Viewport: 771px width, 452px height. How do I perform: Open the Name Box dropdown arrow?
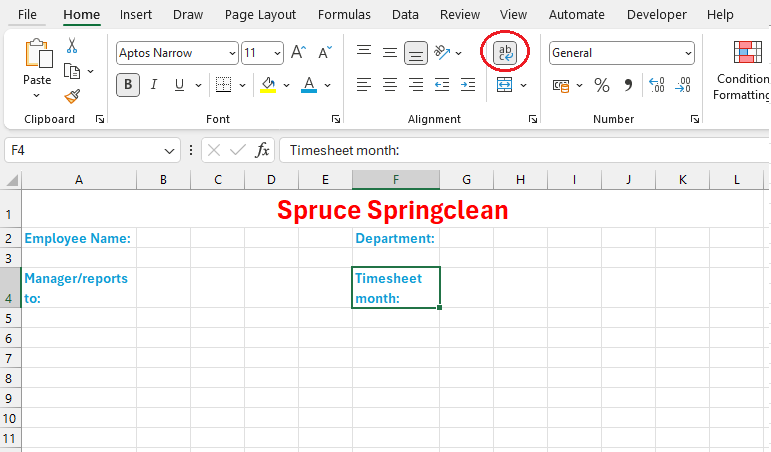pyautogui.click(x=170, y=150)
